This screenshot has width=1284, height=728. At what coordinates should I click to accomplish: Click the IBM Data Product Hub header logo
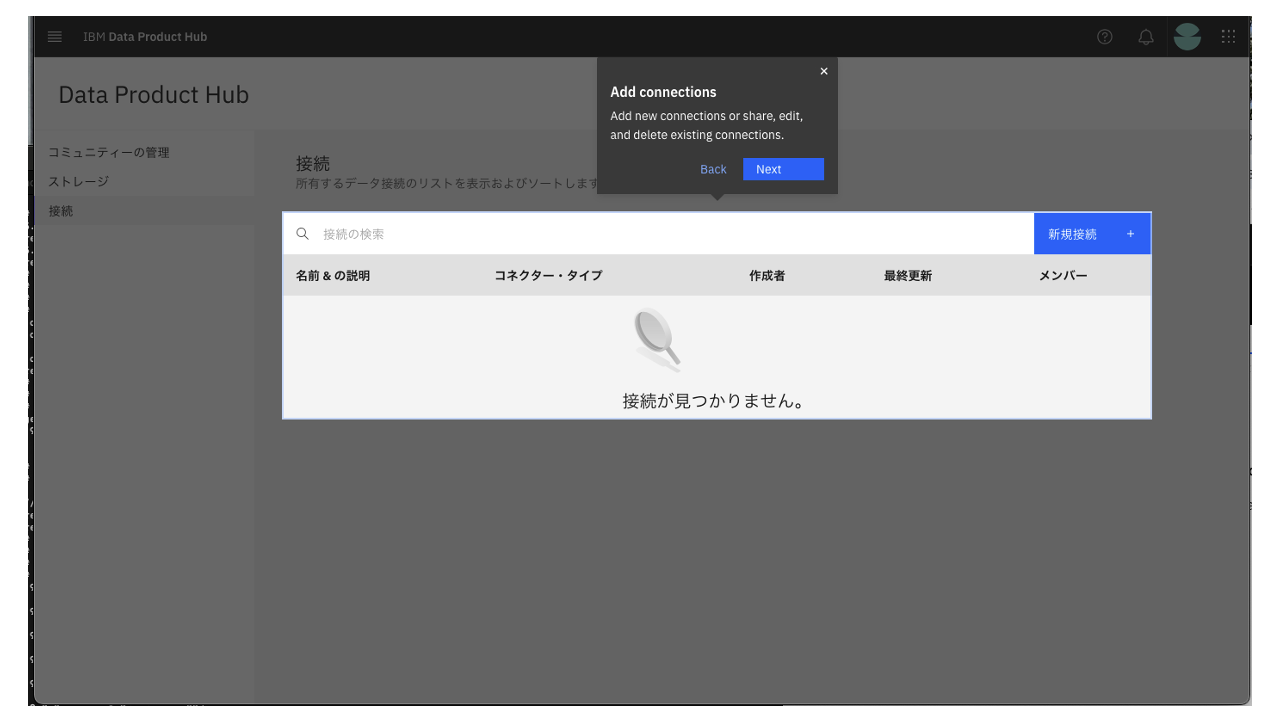tap(146, 36)
